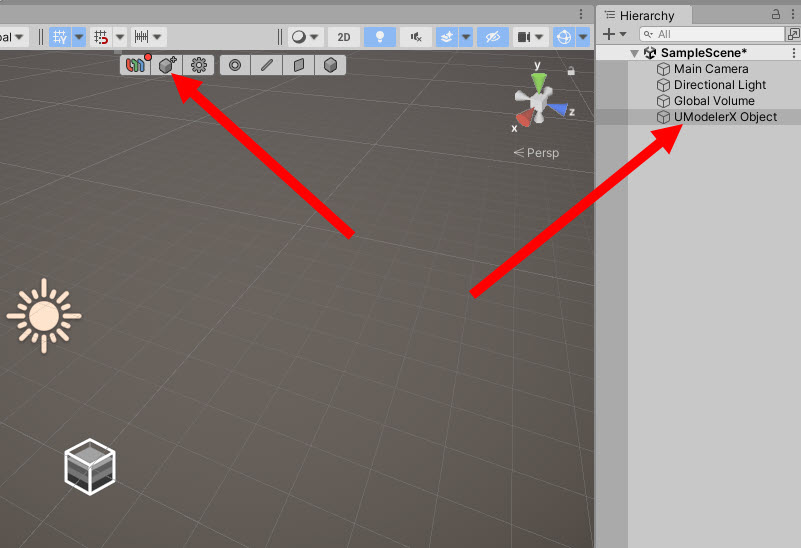Toggle grid snapping button
The height and width of the screenshot is (548, 801).
pos(101,37)
